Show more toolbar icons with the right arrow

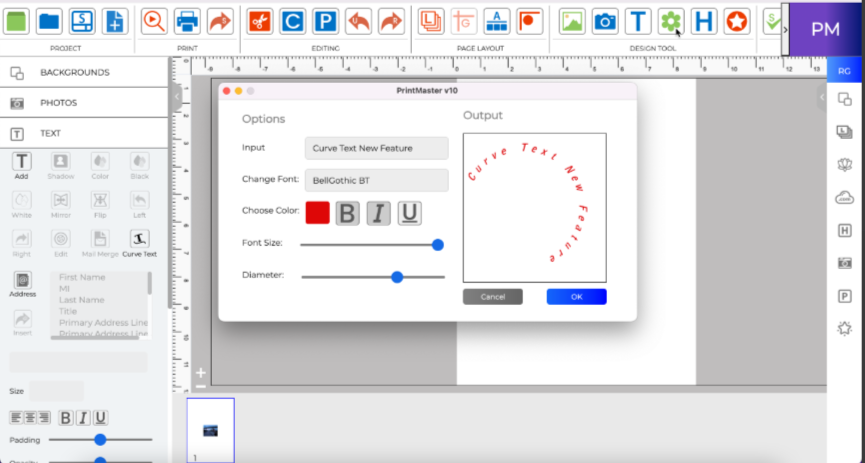tap(786, 29)
